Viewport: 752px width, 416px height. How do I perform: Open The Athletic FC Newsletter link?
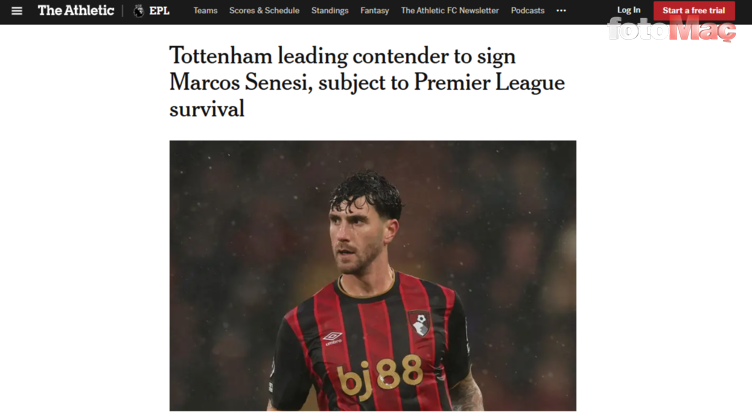[x=450, y=11]
